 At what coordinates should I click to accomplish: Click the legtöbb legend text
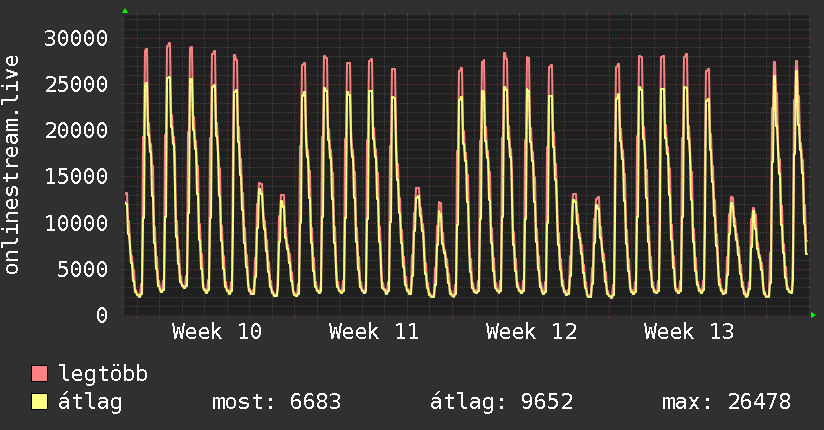click(x=104, y=374)
